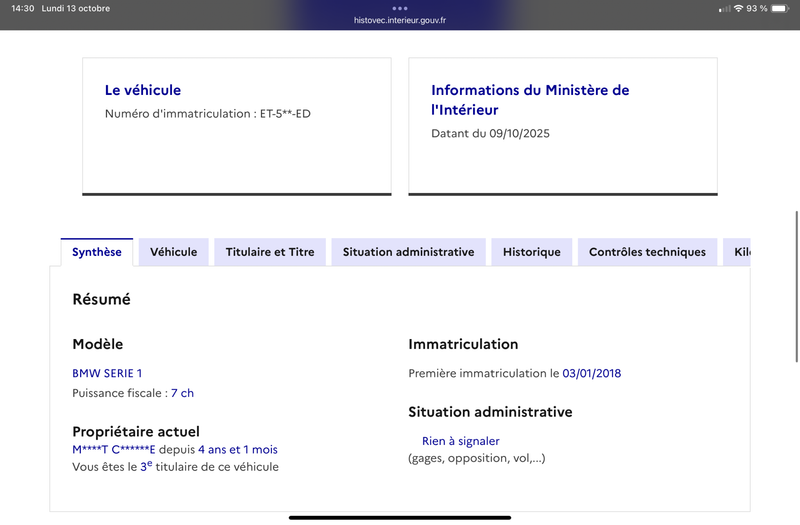Tap the three-dot multitasking icon at top
Viewport: 800px width, 525px height.
(x=400, y=8)
